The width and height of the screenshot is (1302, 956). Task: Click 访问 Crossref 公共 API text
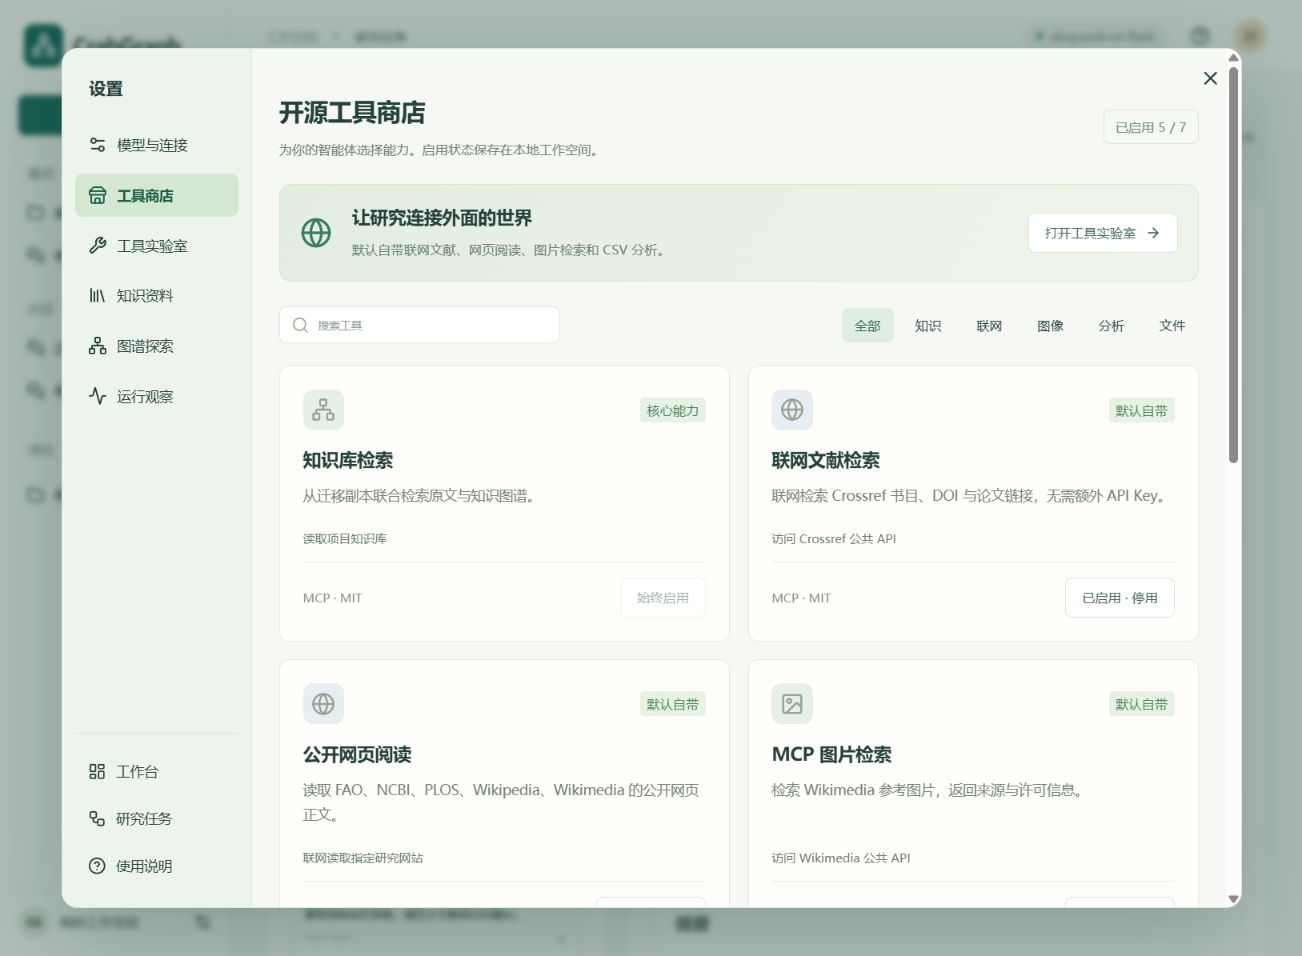834,538
